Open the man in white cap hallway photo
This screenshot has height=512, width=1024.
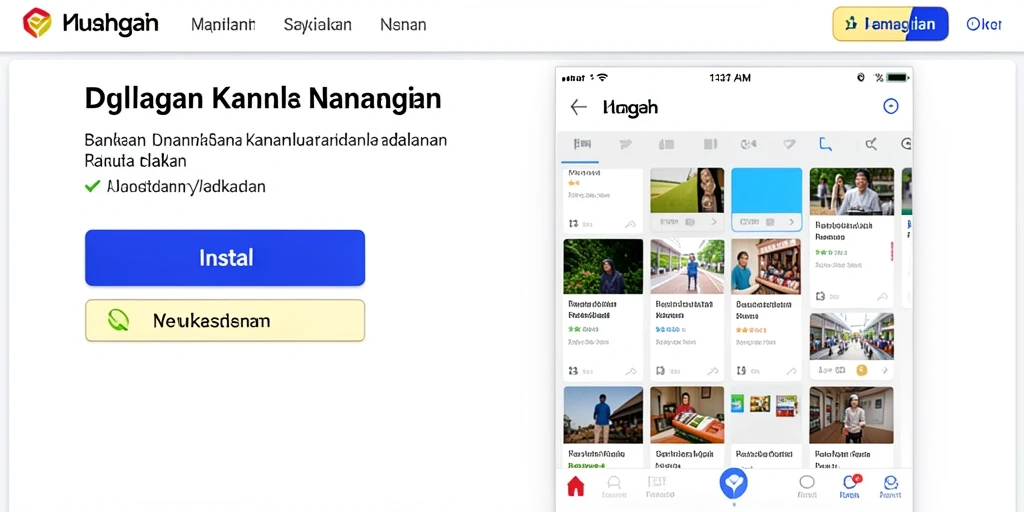pyautogui.click(x=852, y=415)
